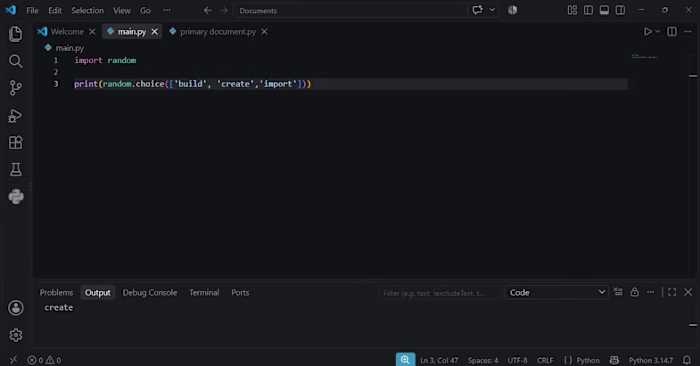
Task: Open Run and Debug view icon
Action: (16, 116)
